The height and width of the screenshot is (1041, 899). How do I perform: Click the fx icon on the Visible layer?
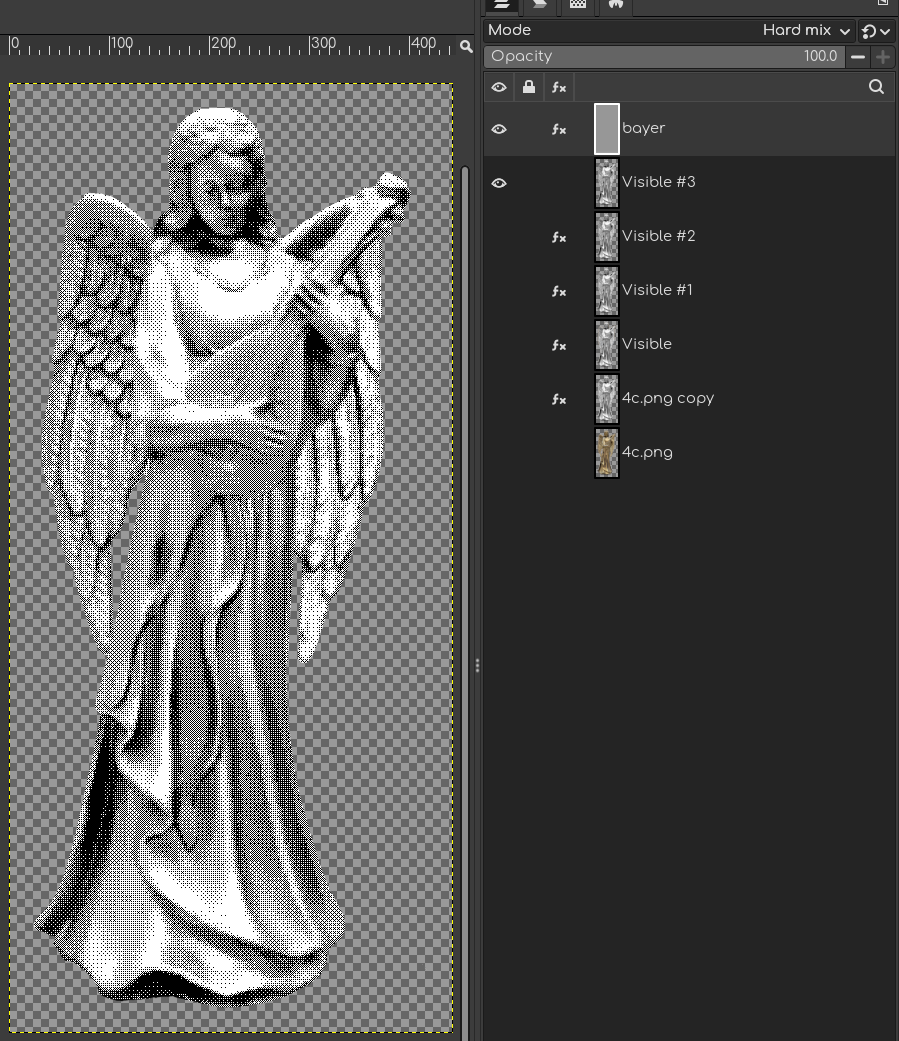coord(559,345)
